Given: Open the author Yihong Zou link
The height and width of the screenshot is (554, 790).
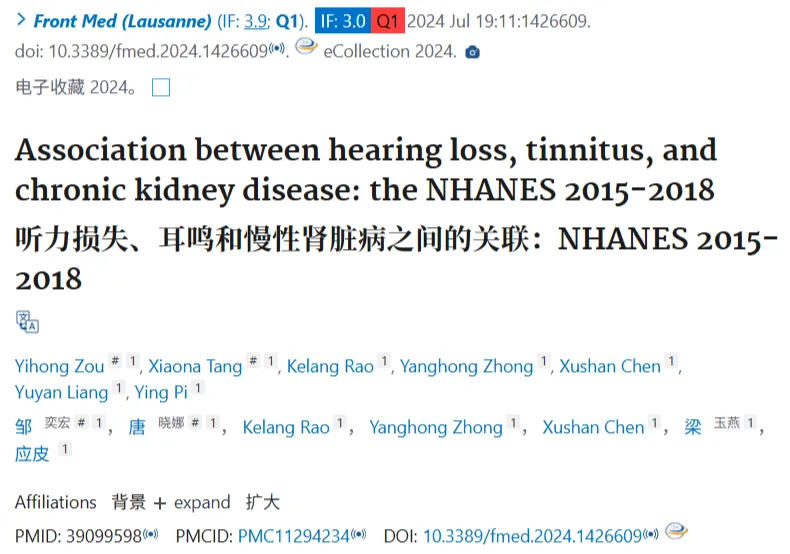Looking at the screenshot, I should pyautogui.click(x=59, y=366).
